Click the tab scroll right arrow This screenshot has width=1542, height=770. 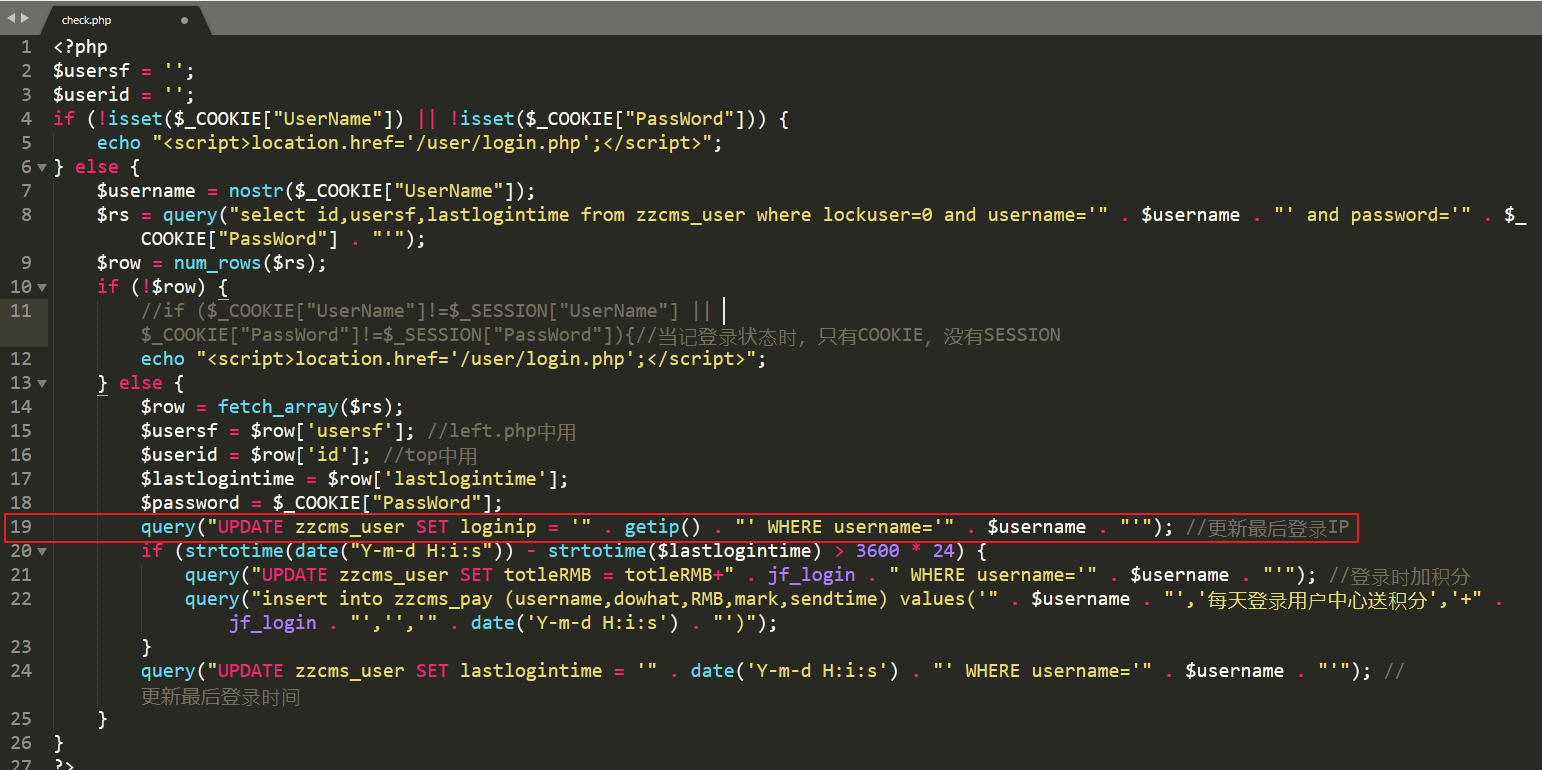coord(24,17)
